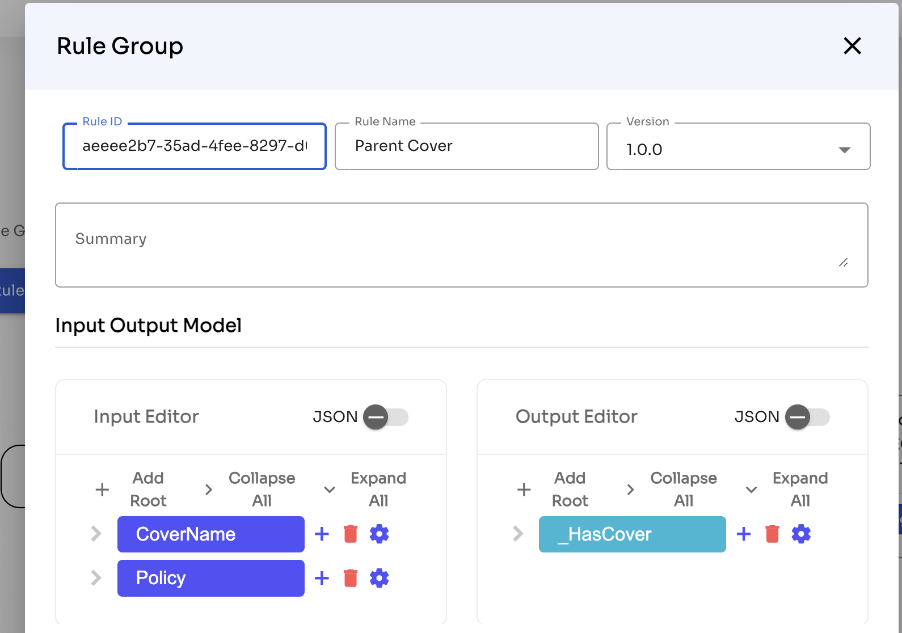Click Add Root in Input Editor
This screenshot has height=633, width=902.
(x=133, y=489)
